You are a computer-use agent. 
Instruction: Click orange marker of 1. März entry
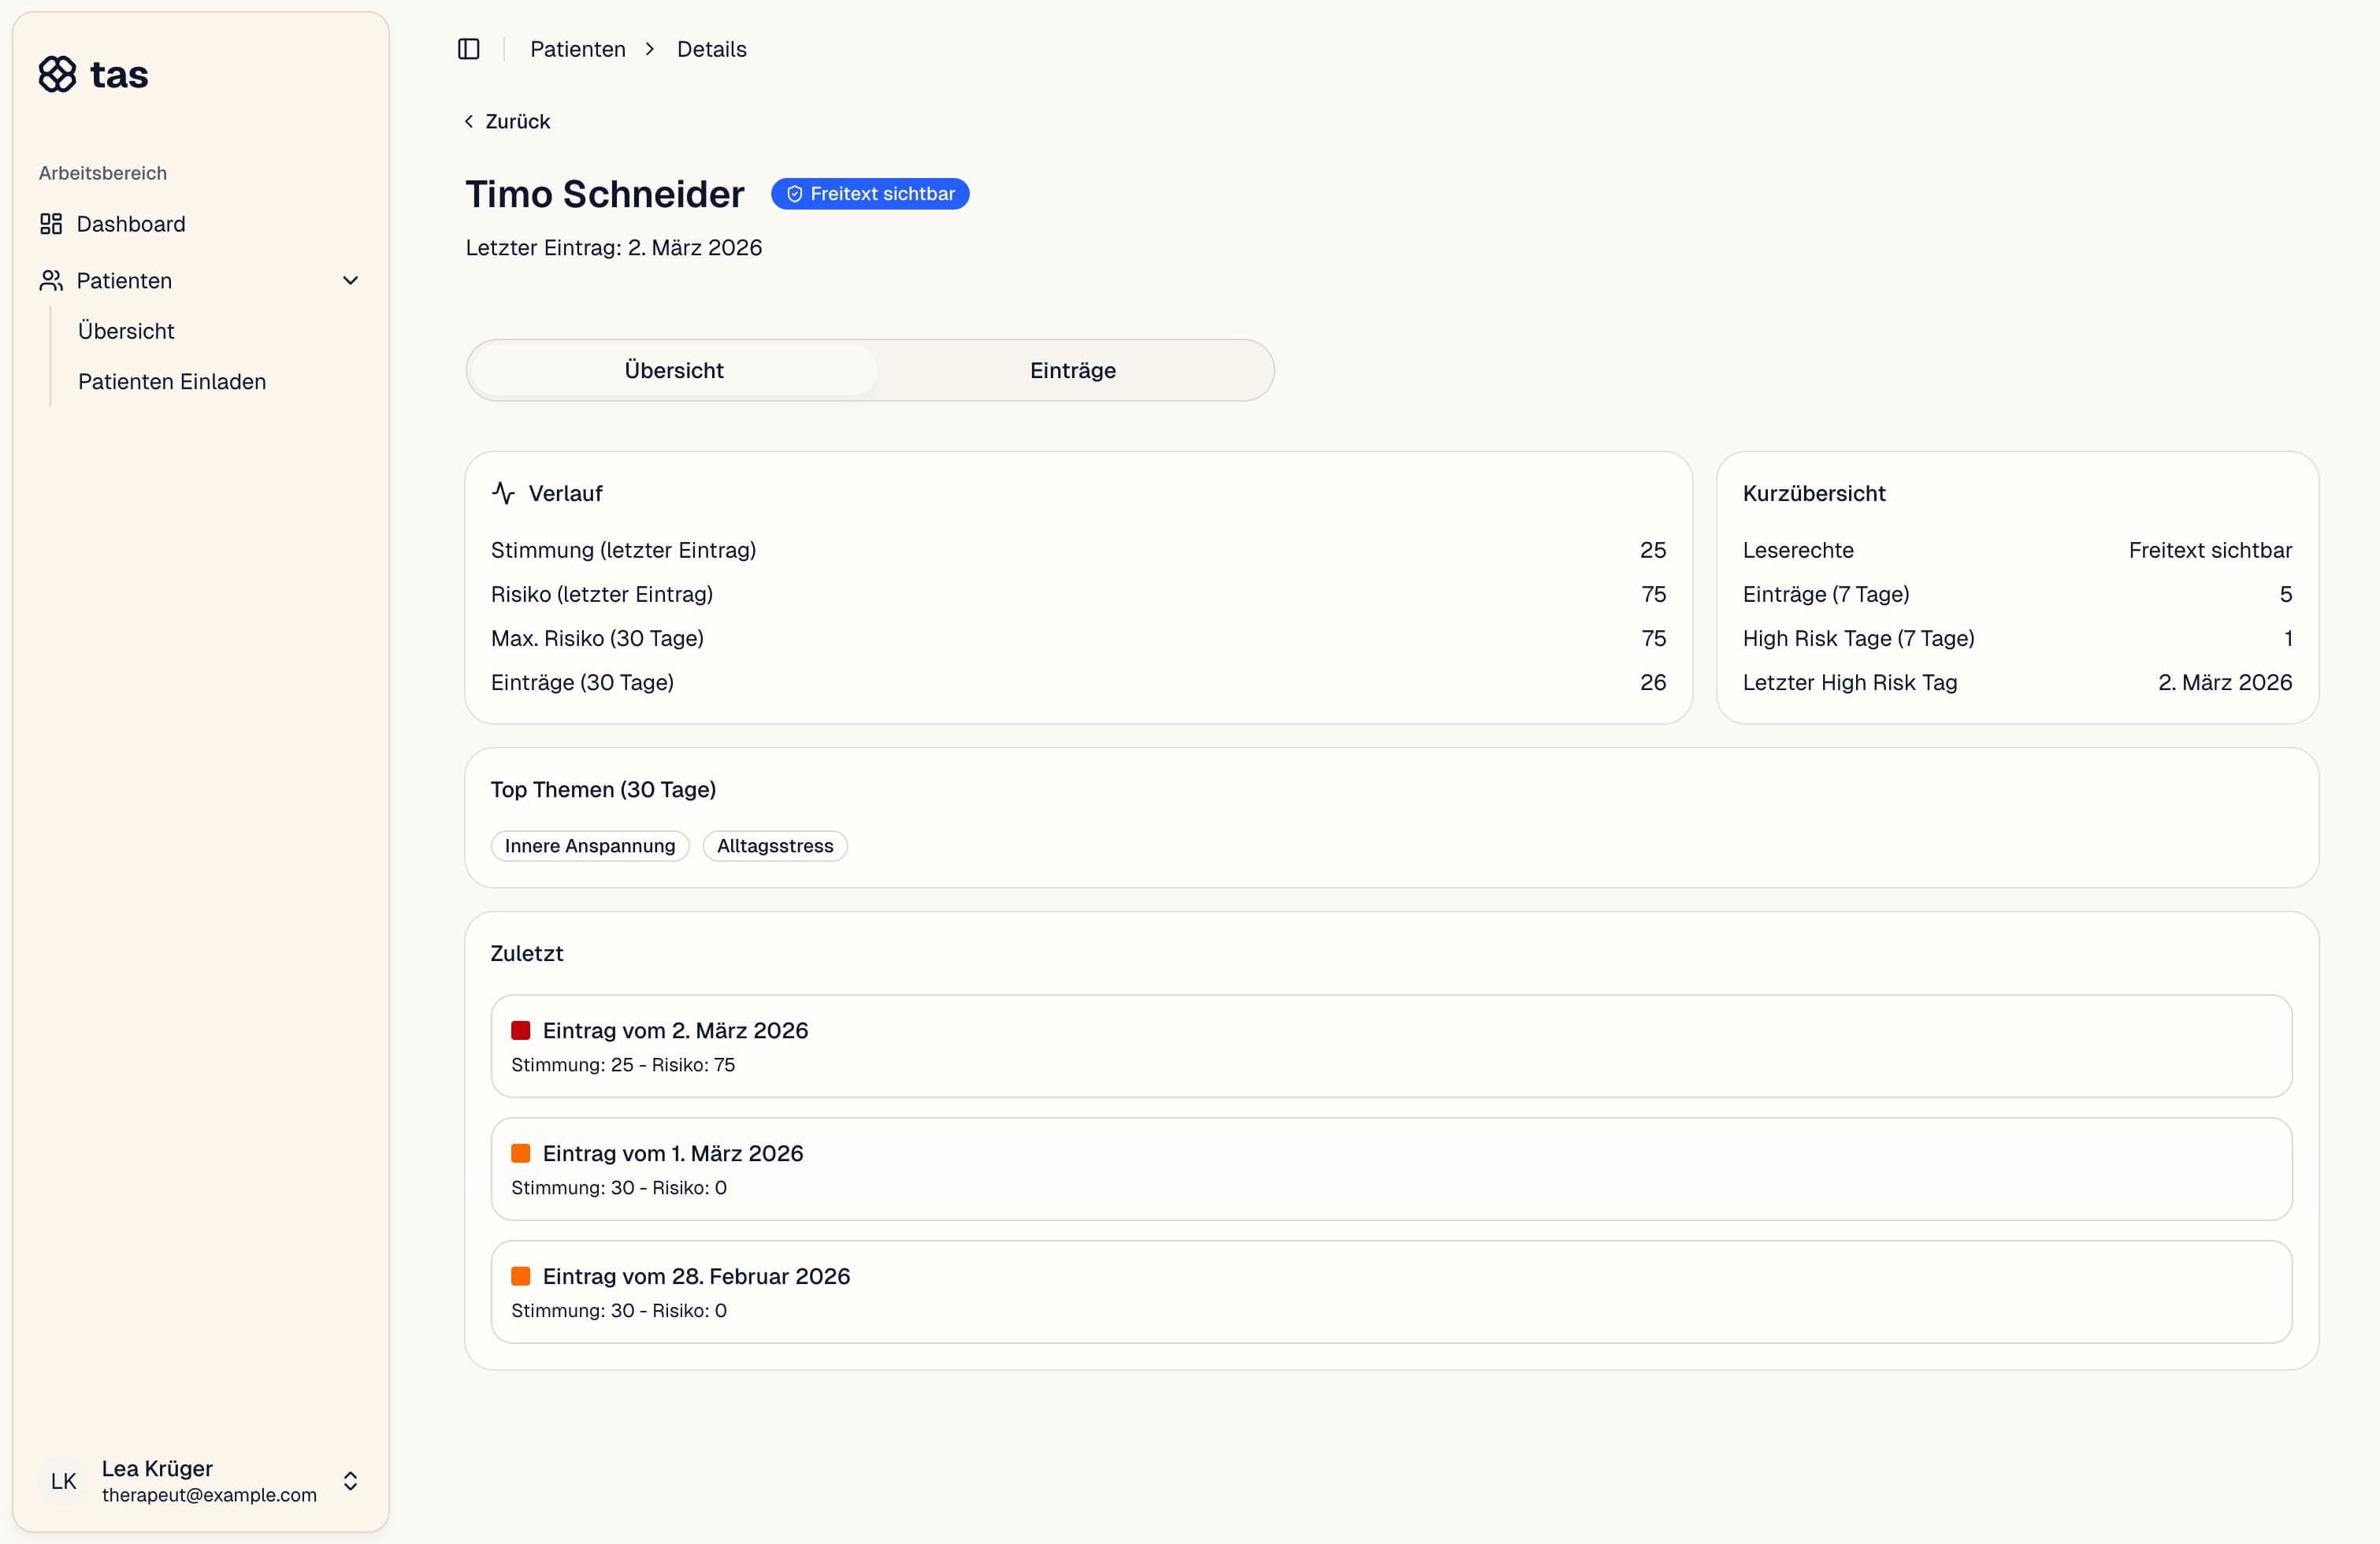click(521, 1153)
